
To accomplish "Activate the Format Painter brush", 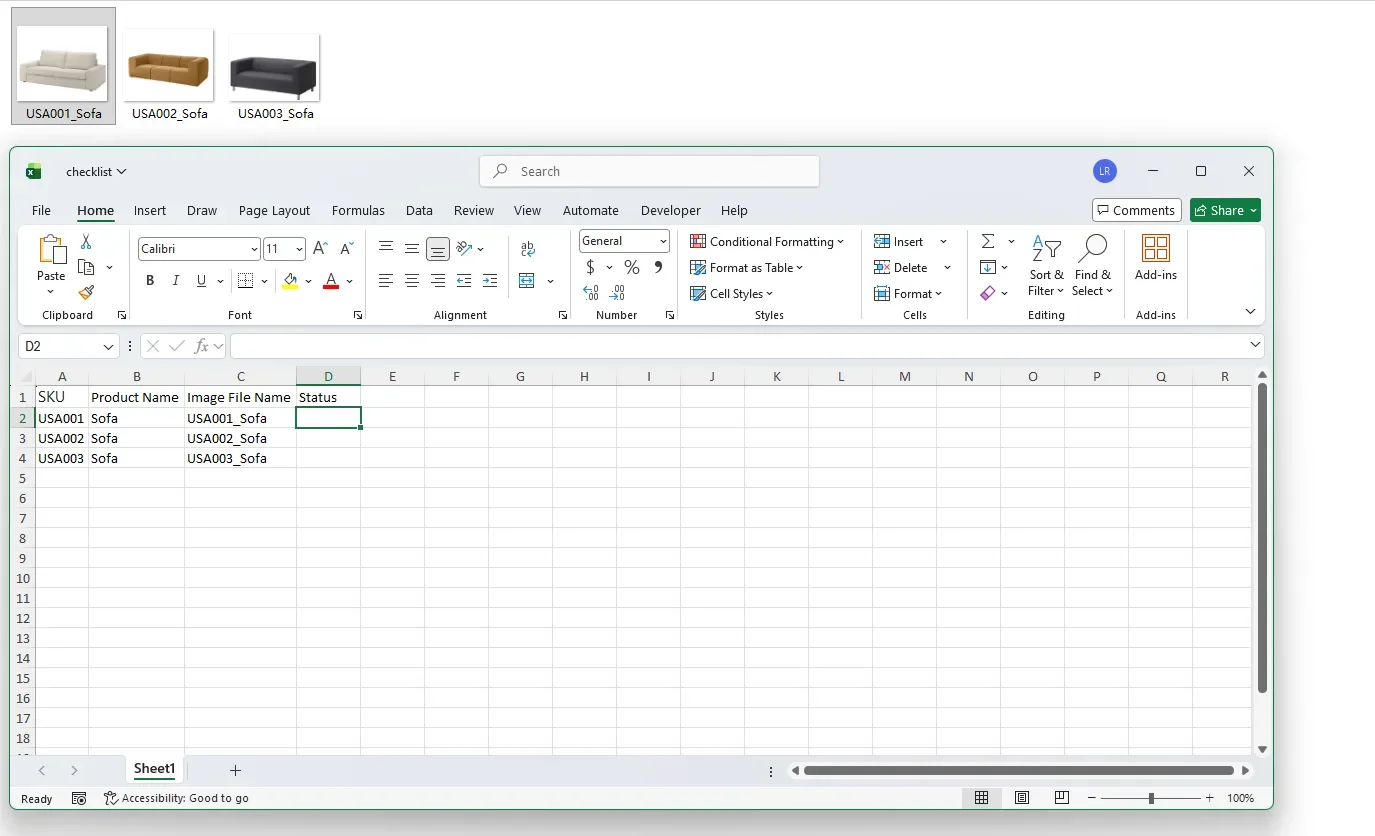I will pos(86,292).
